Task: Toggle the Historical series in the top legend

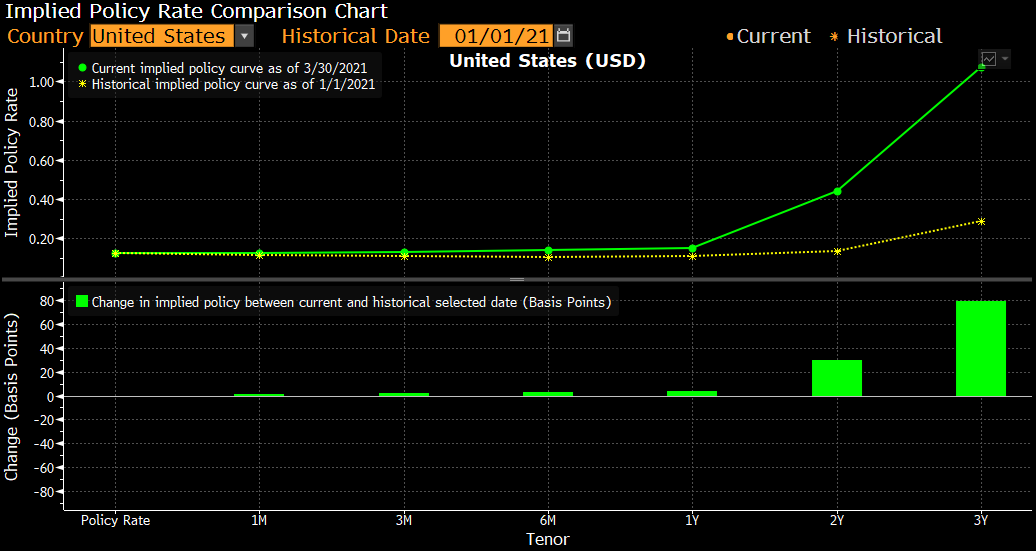Action: click(886, 36)
